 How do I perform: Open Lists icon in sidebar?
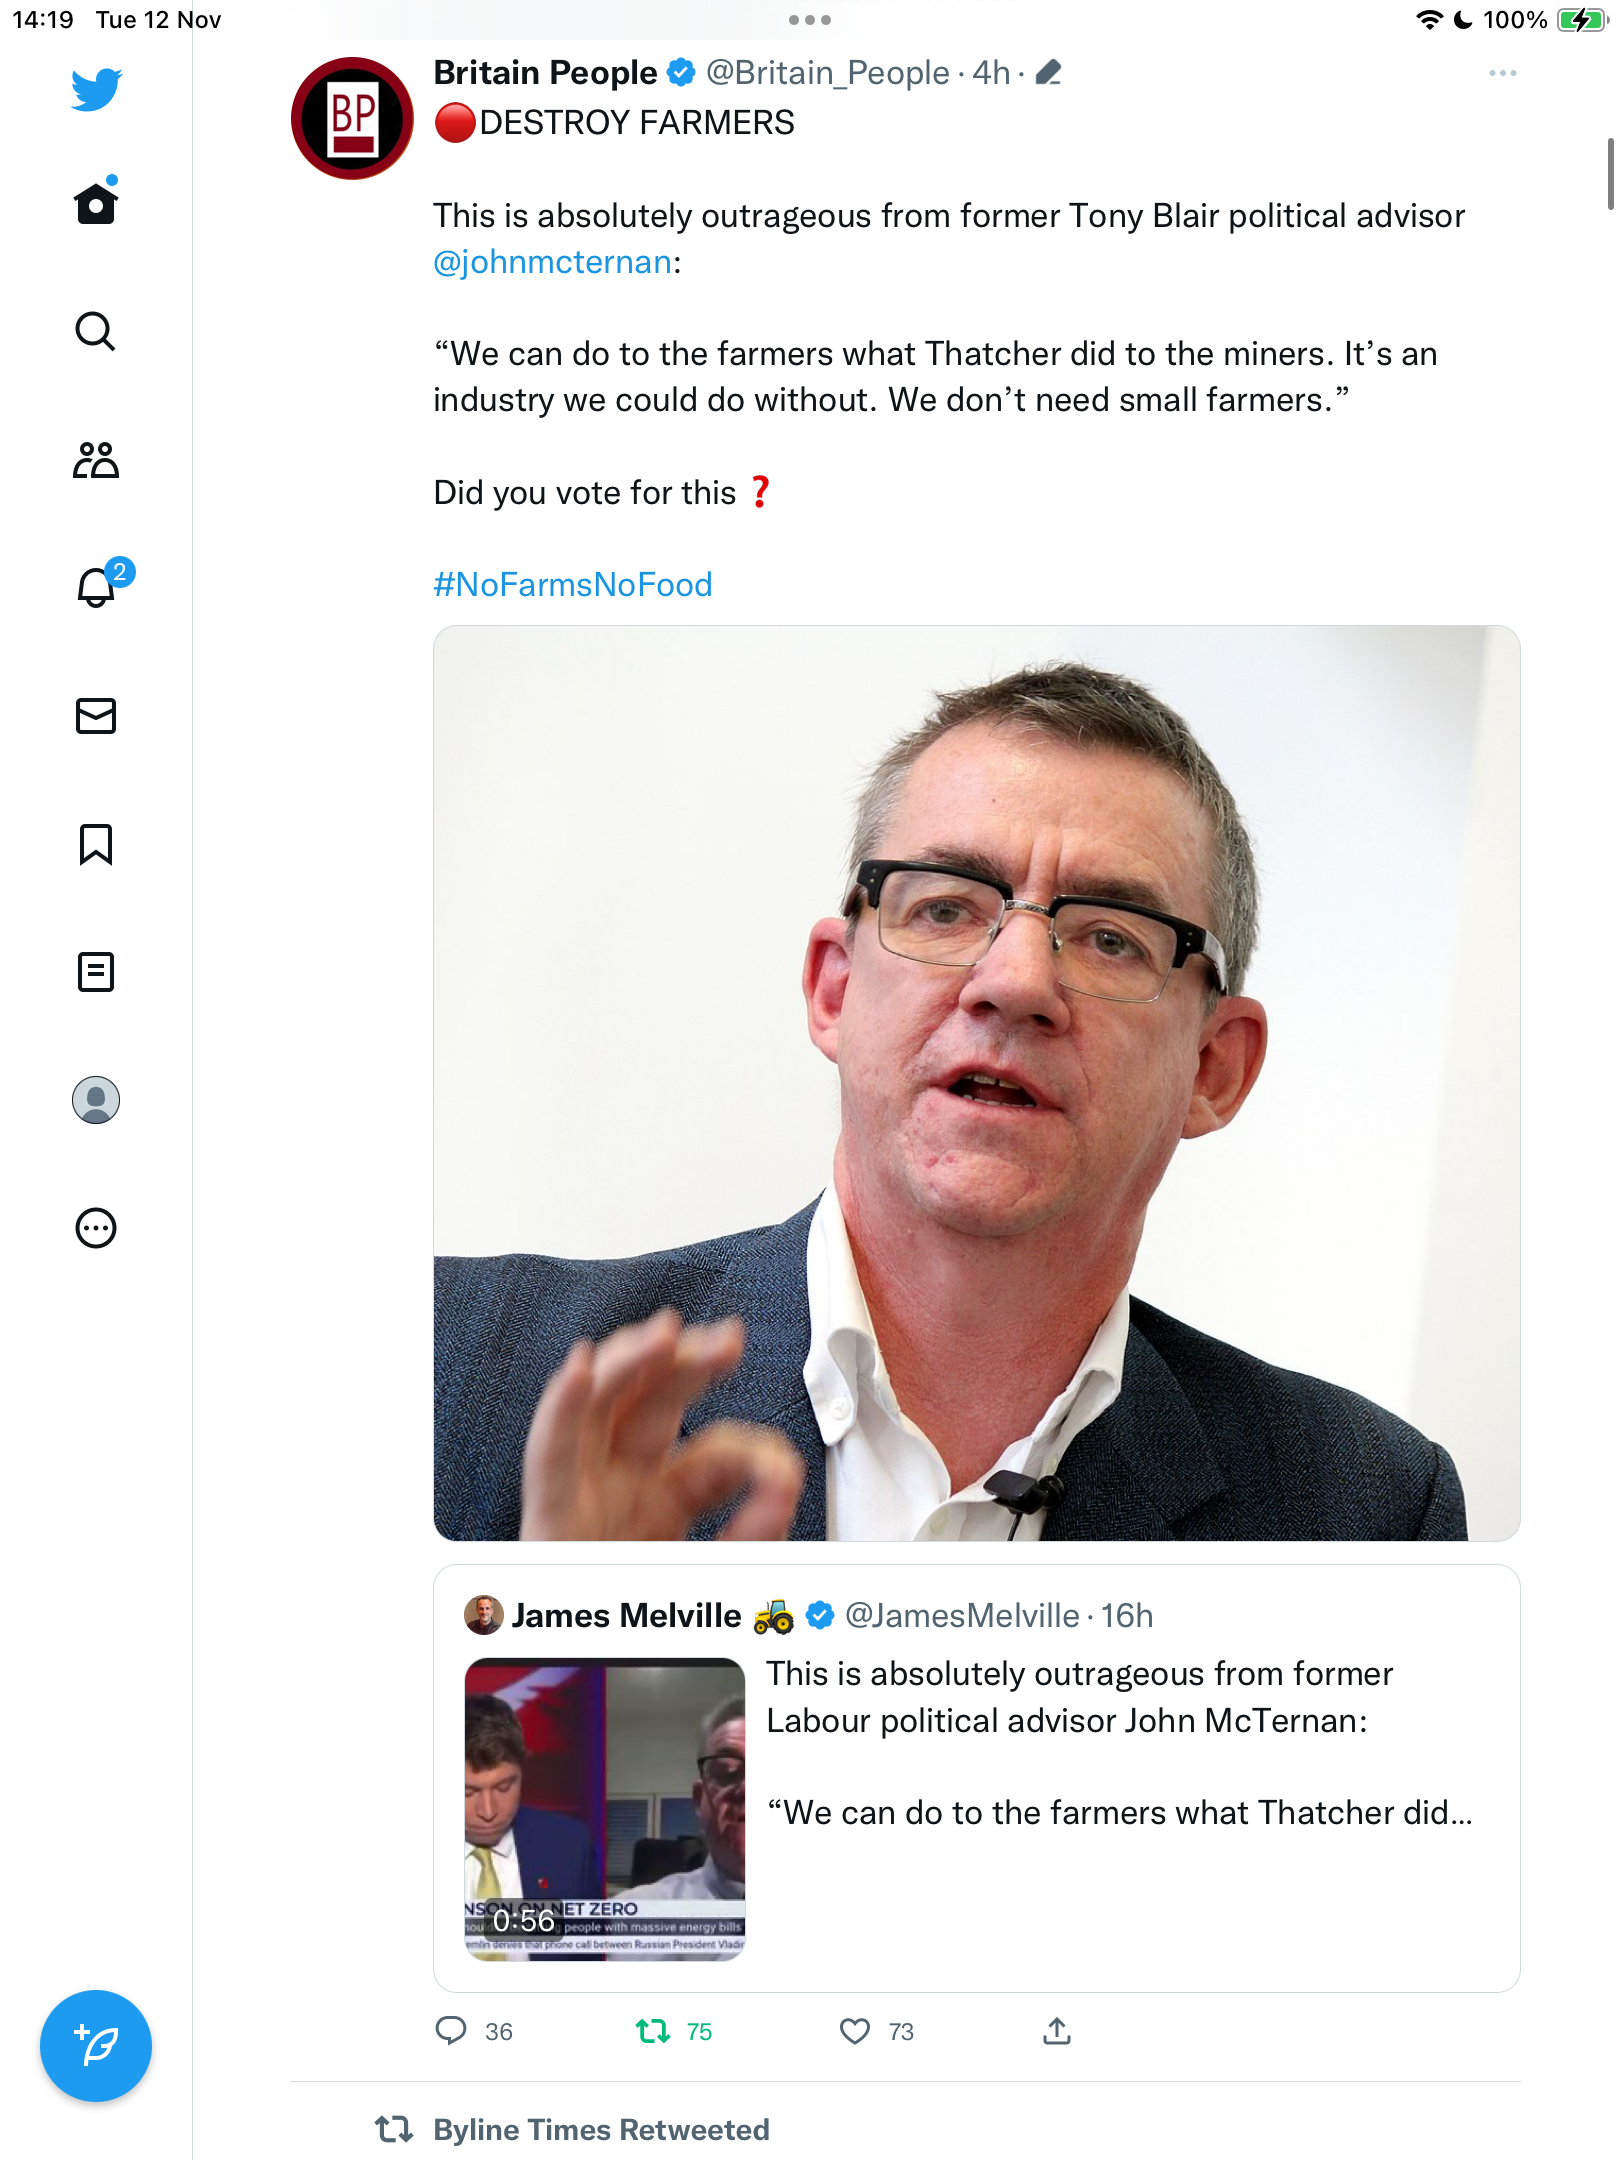pyautogui.click(x=96, y=972)
